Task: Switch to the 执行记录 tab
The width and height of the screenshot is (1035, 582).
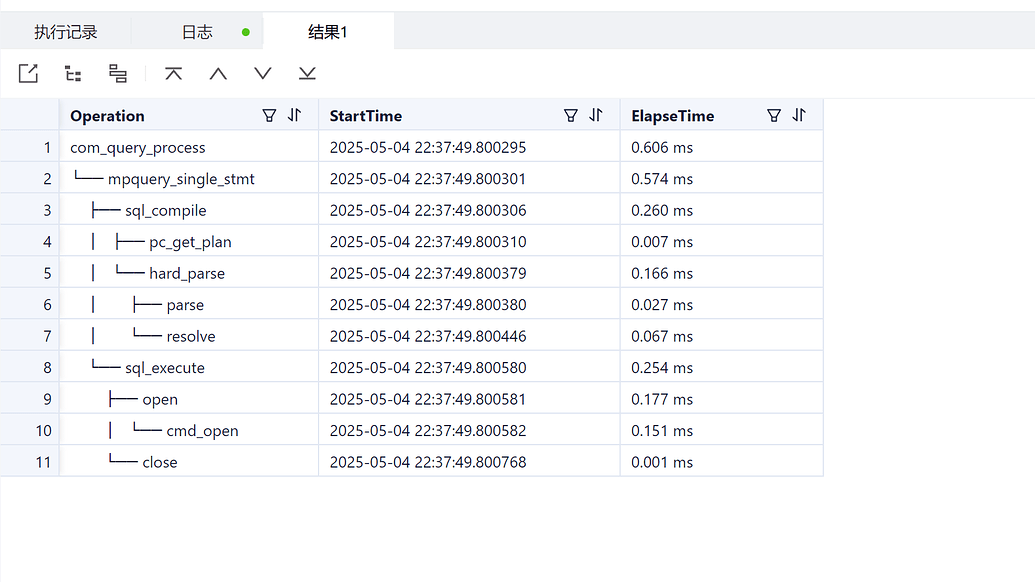Action: point(65,32)
